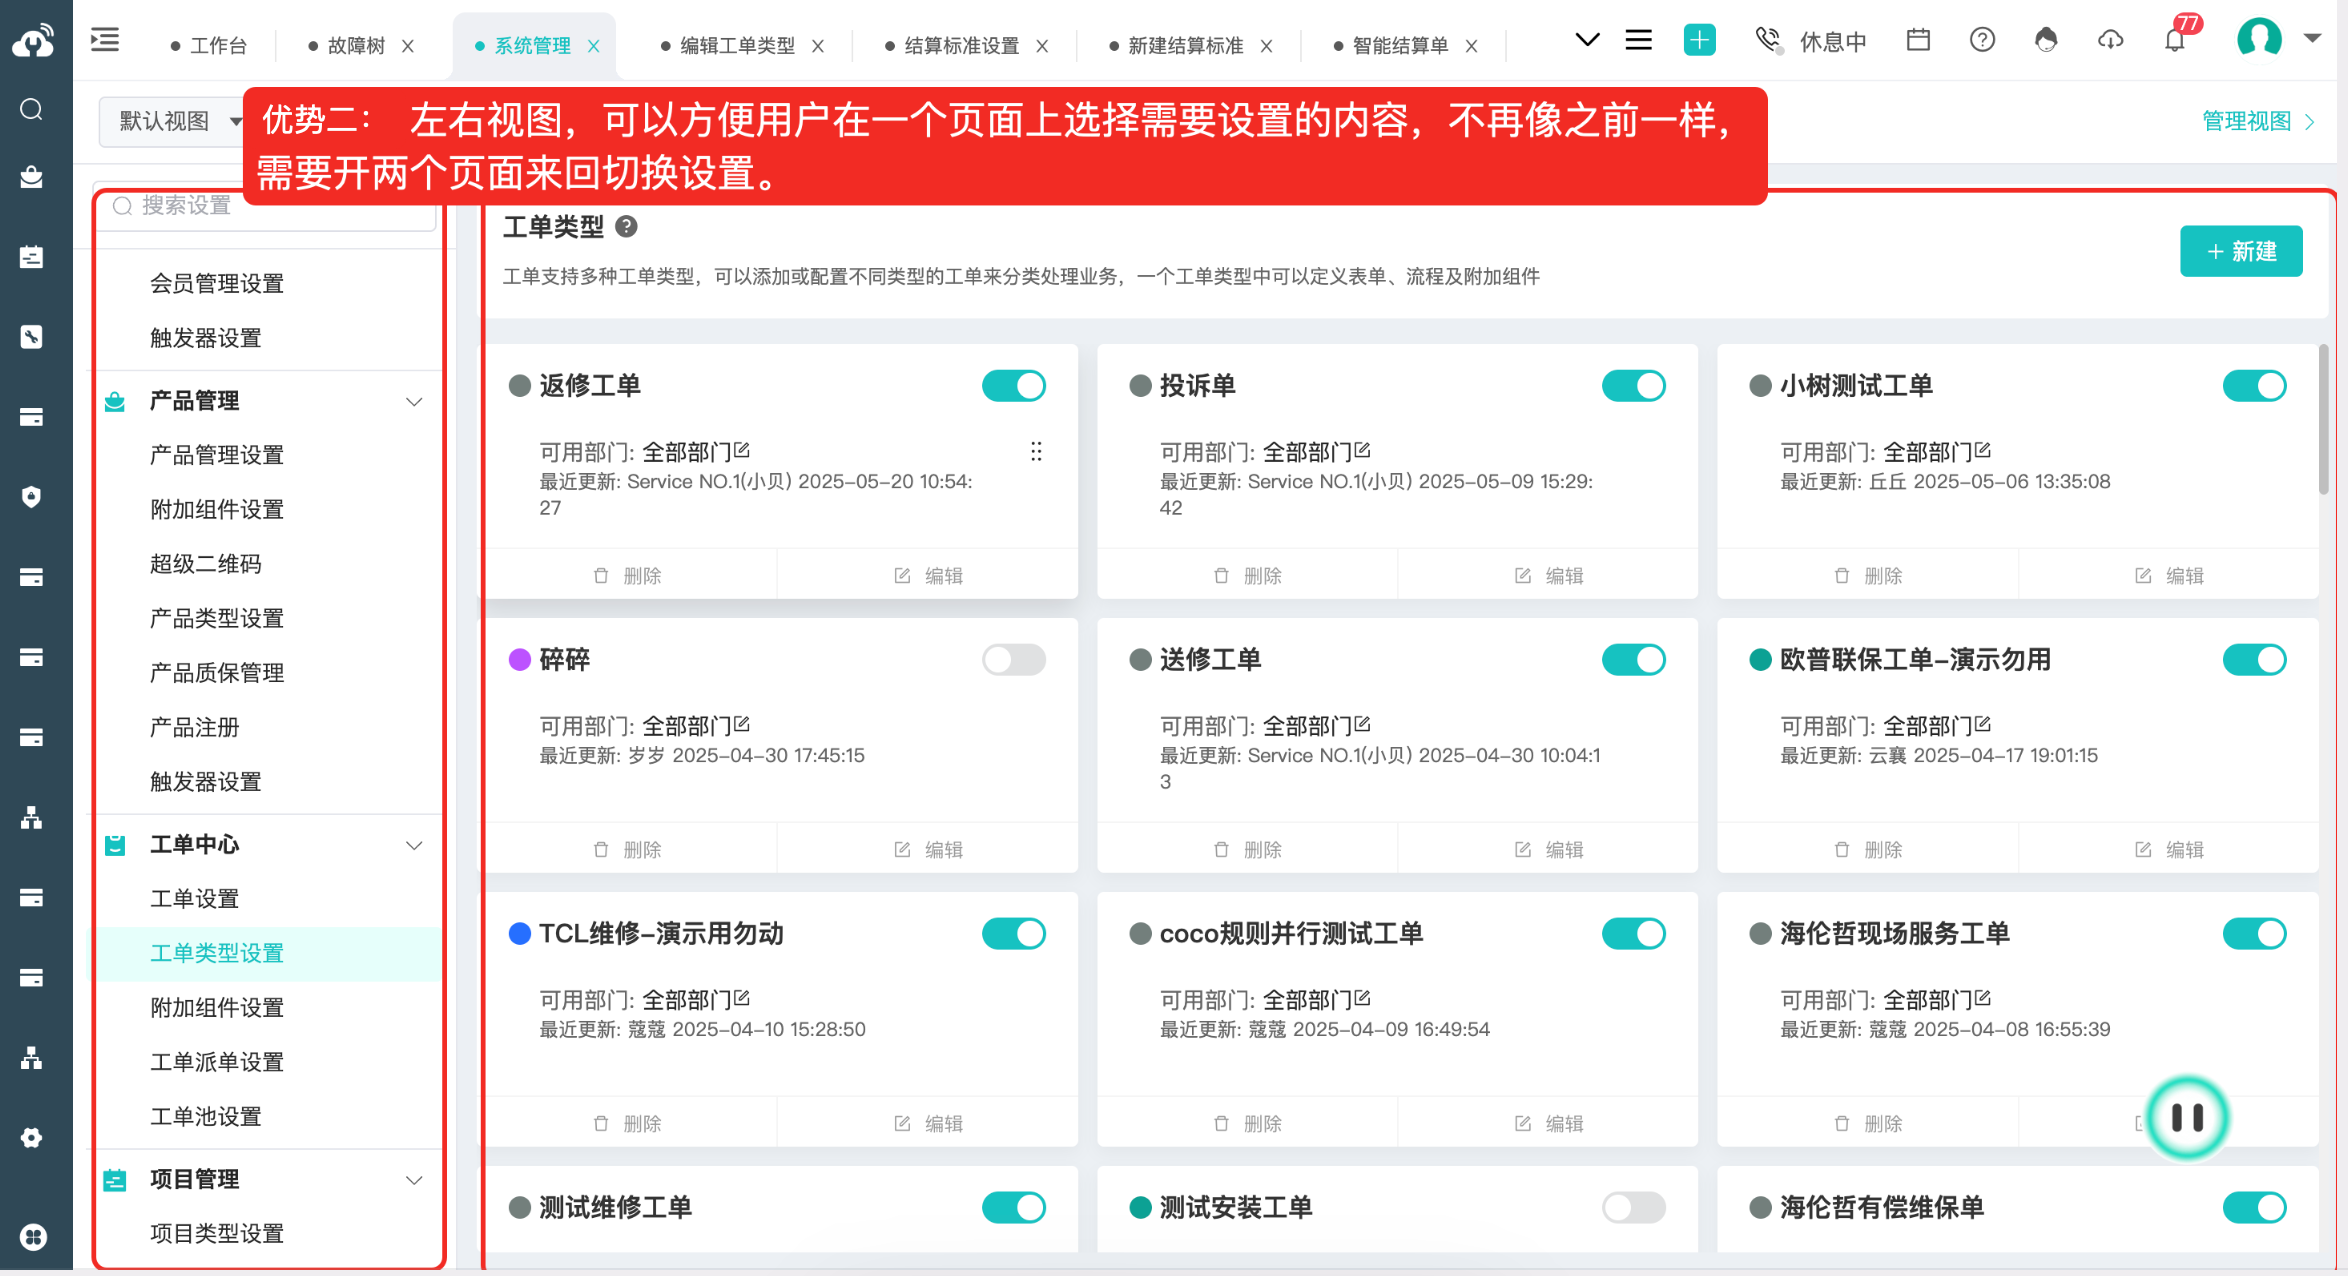Edit department icon on 返修工单 card
The image size is (2348, 1276).
coord(742,450)
